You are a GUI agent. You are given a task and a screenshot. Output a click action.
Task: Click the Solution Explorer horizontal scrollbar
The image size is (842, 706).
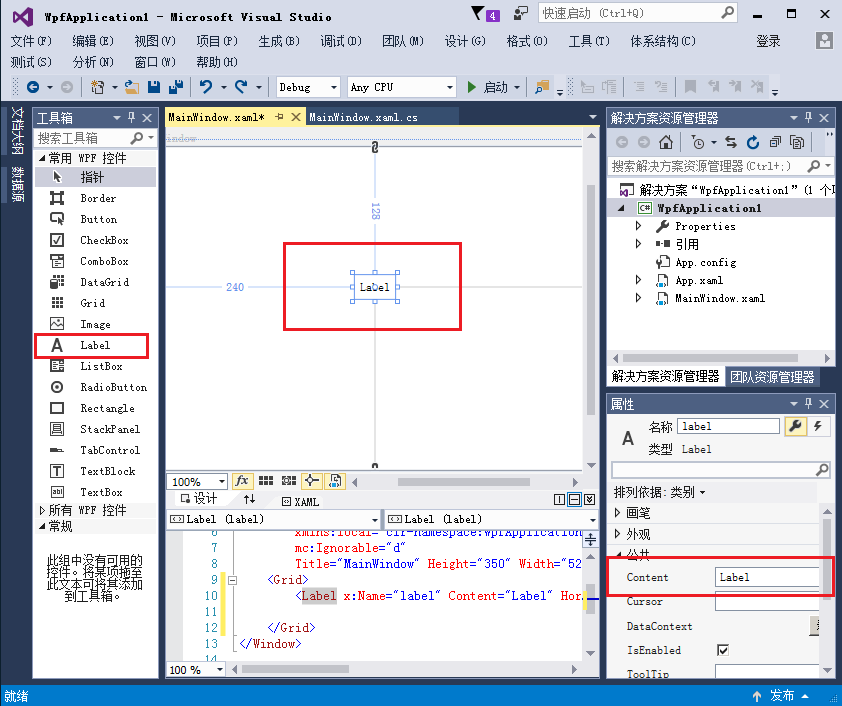(x=710, y=358)
